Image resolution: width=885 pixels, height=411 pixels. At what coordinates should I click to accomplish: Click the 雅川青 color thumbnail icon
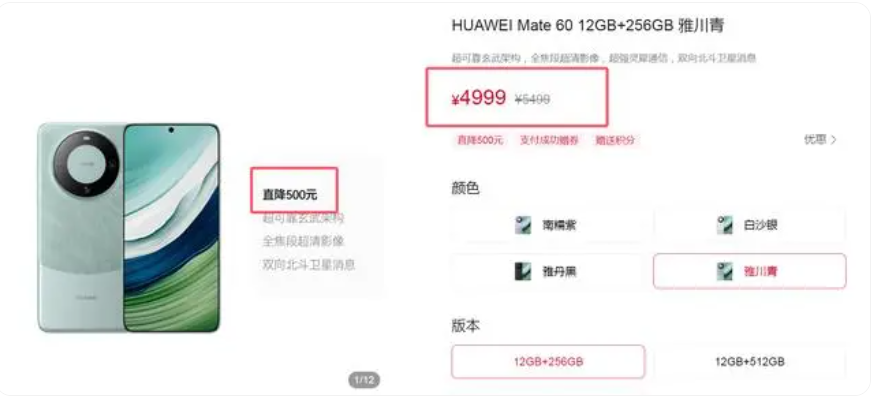click(x=725, y=272)
